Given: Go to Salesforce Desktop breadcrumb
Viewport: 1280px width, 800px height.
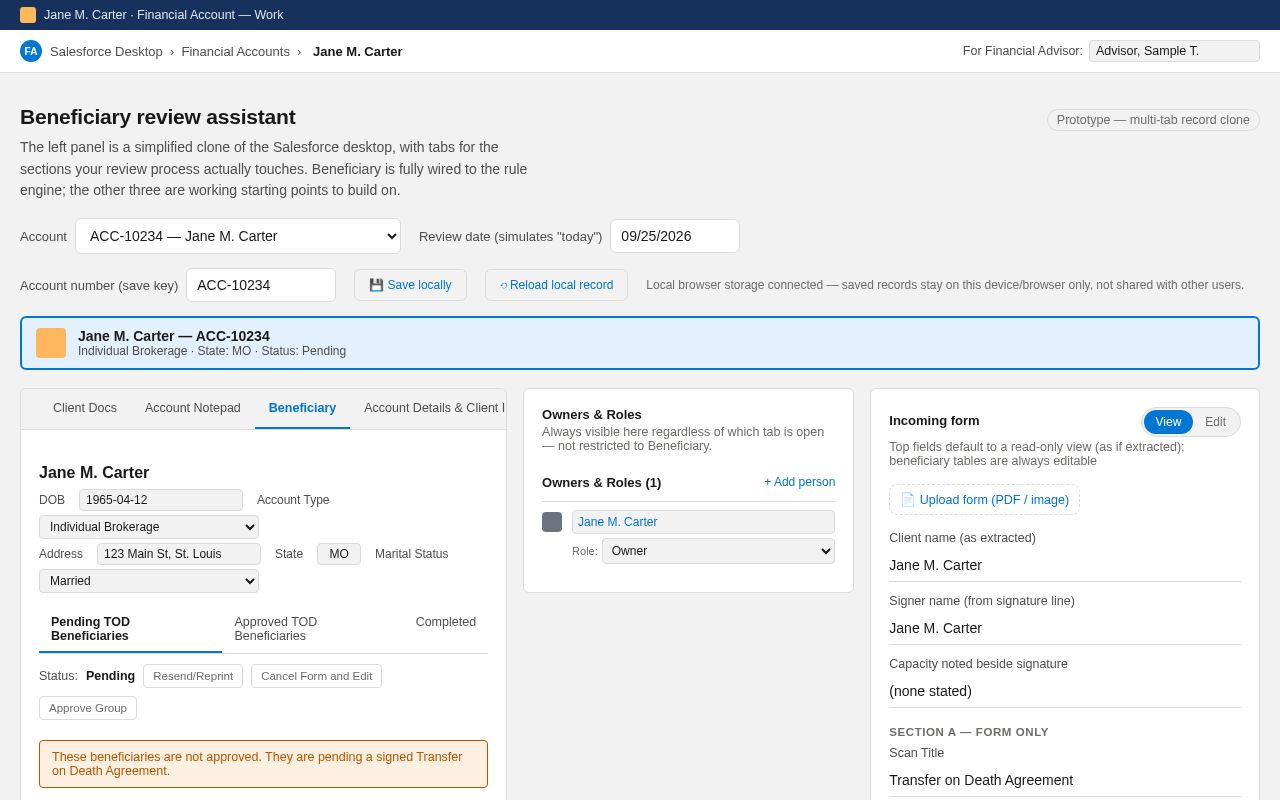Looking at the screenshot, I should (106, 52).
